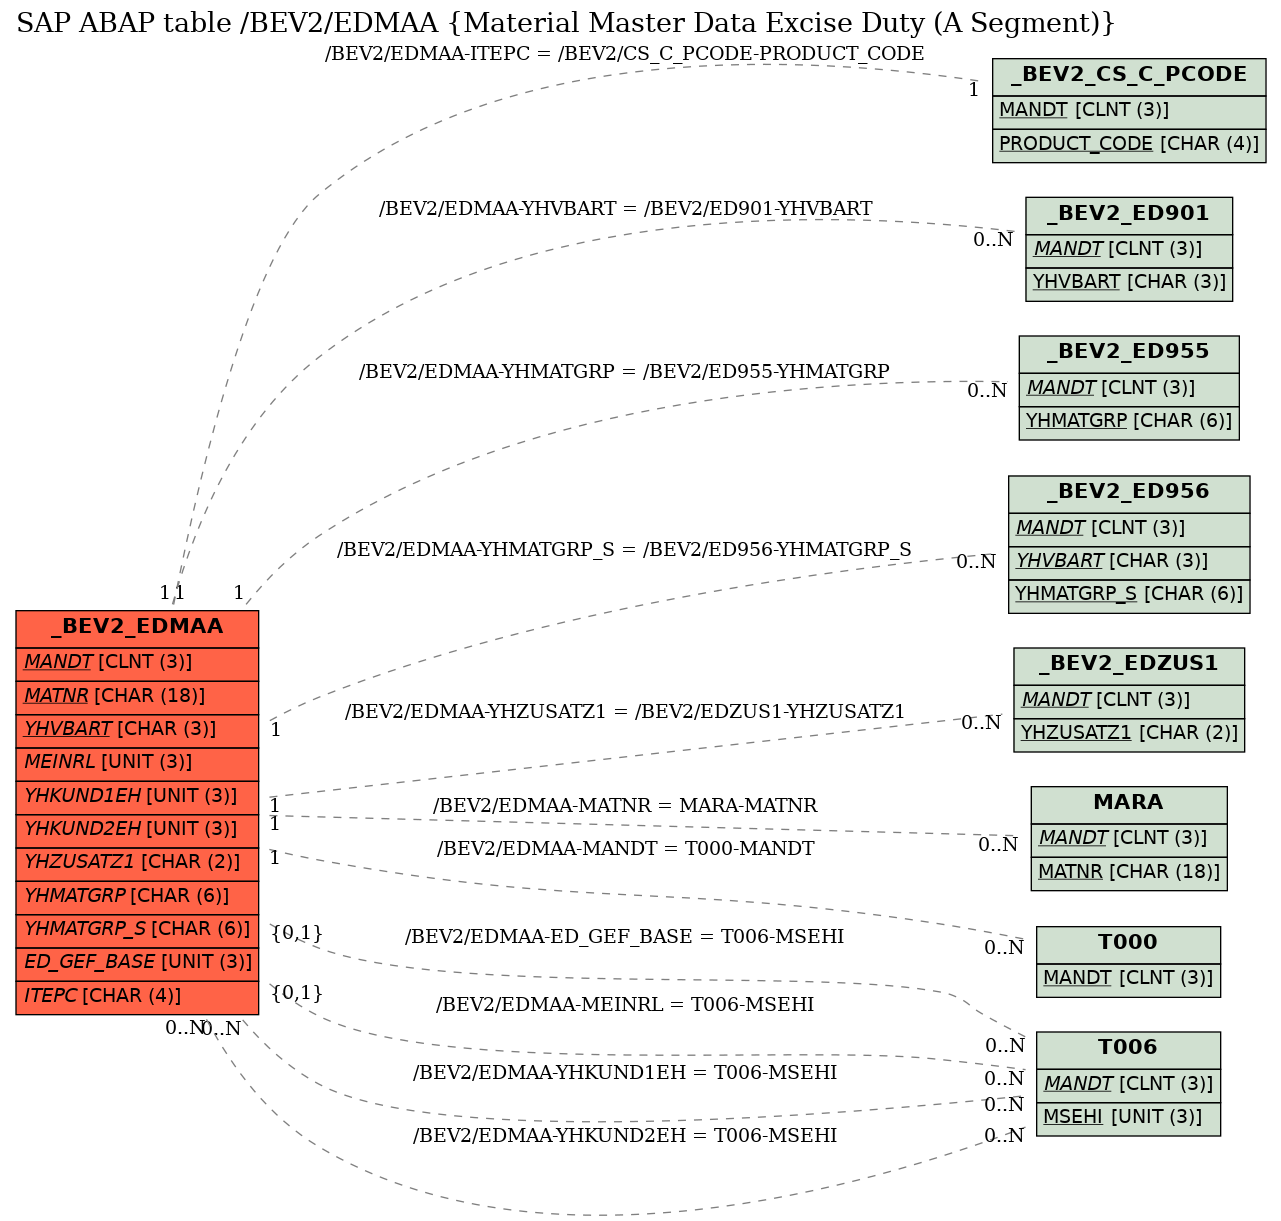Select MSEHI [UNIT (3)] in T006 table
This screenshot has height=1221, width=1281.
tap(1129, 1118)
